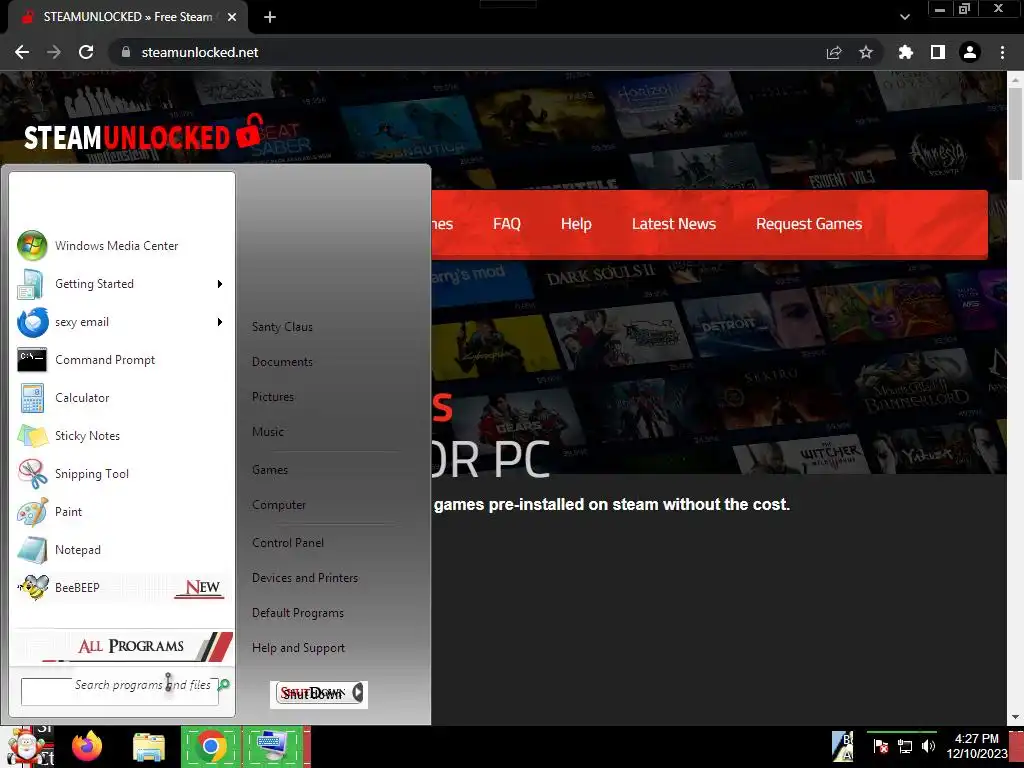Viewport: 1024px width, 768px height.
Task: Open the Paint palette icon
Action: point(32,511)
